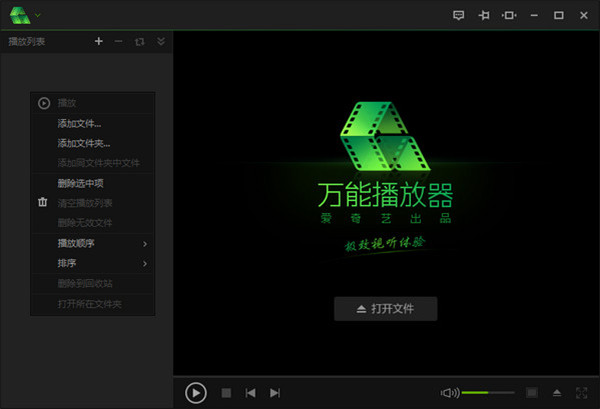
Task: Toggle playlist loop mode icon
Action: [x=140, y=41]
